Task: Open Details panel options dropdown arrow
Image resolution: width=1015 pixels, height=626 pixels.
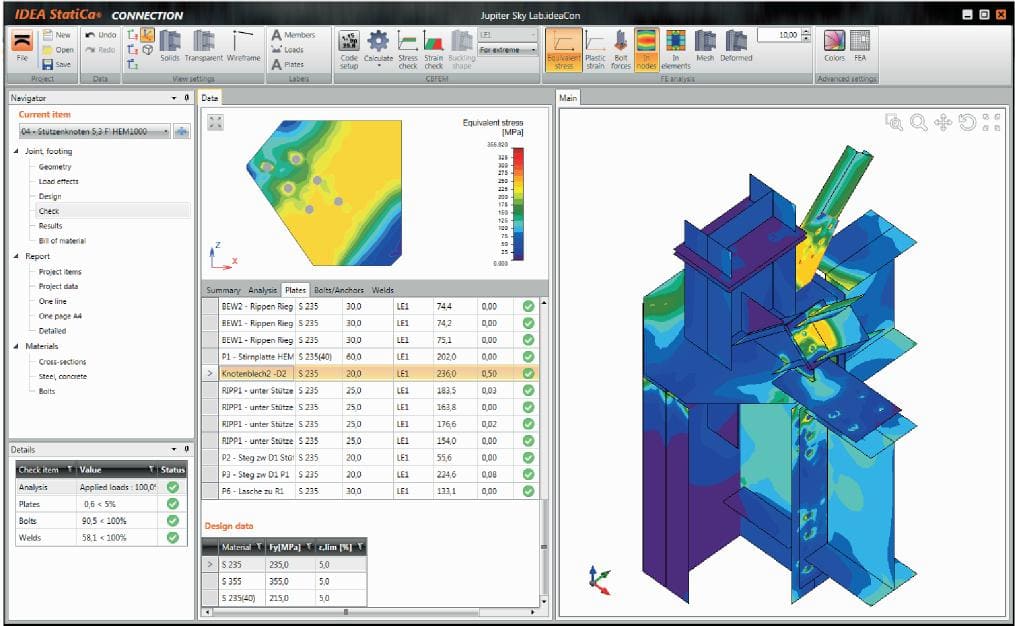Action: (174, 449)
